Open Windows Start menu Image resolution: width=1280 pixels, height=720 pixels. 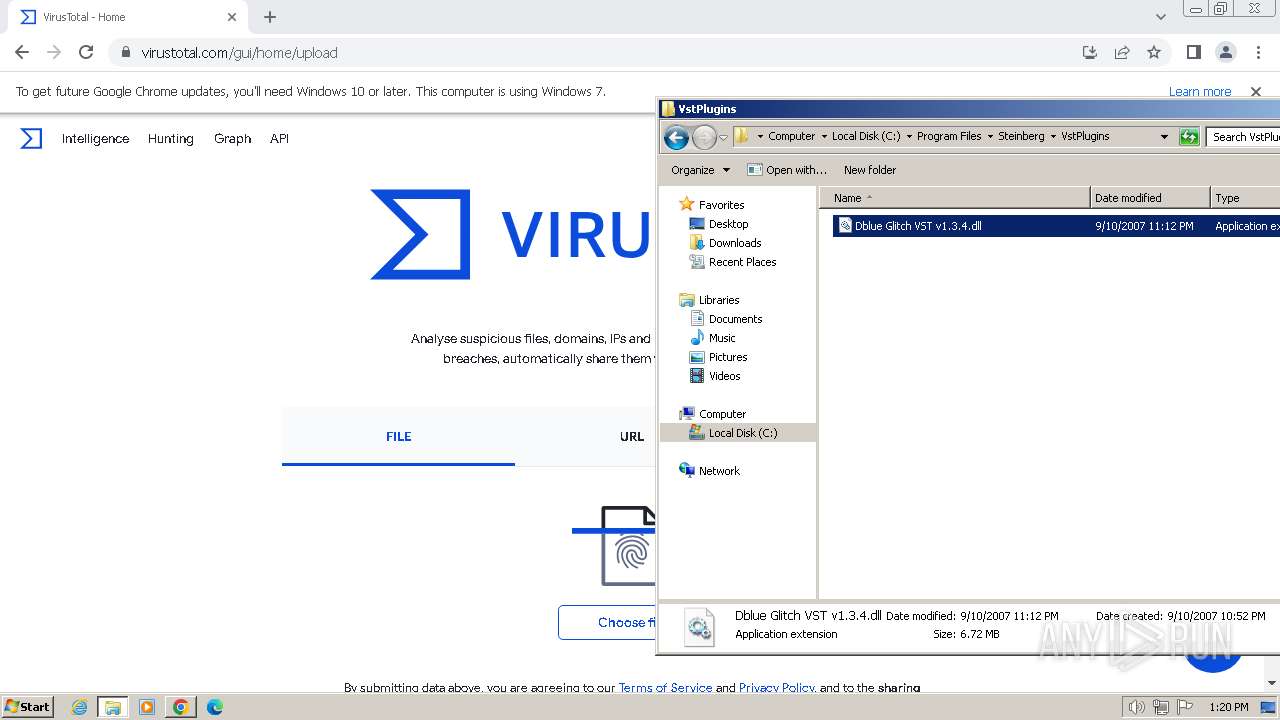pyautogui.click(x=27, y=706)
